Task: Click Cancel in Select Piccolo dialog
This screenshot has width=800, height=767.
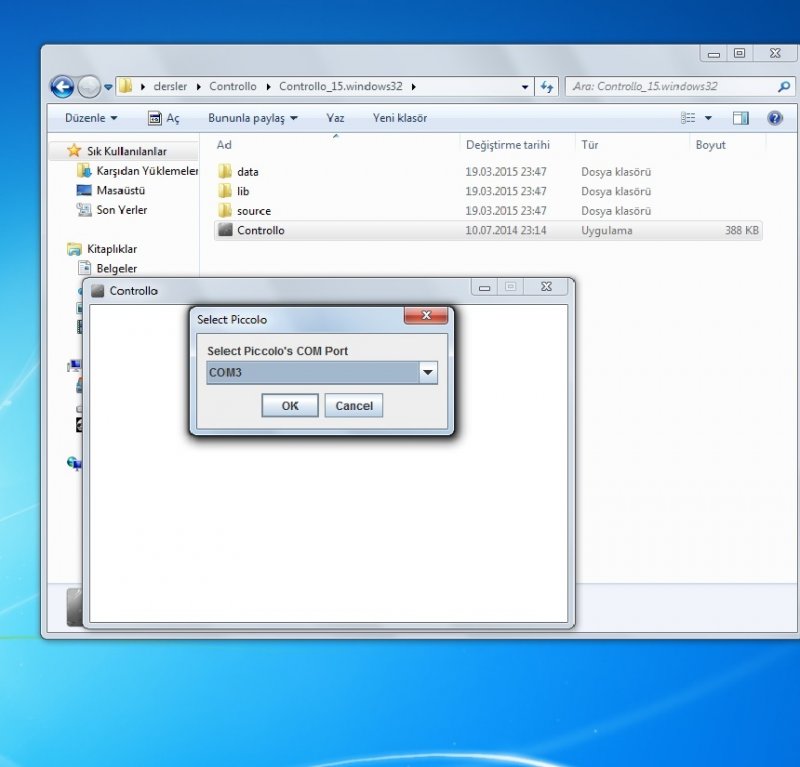Action: coord(354,405)
